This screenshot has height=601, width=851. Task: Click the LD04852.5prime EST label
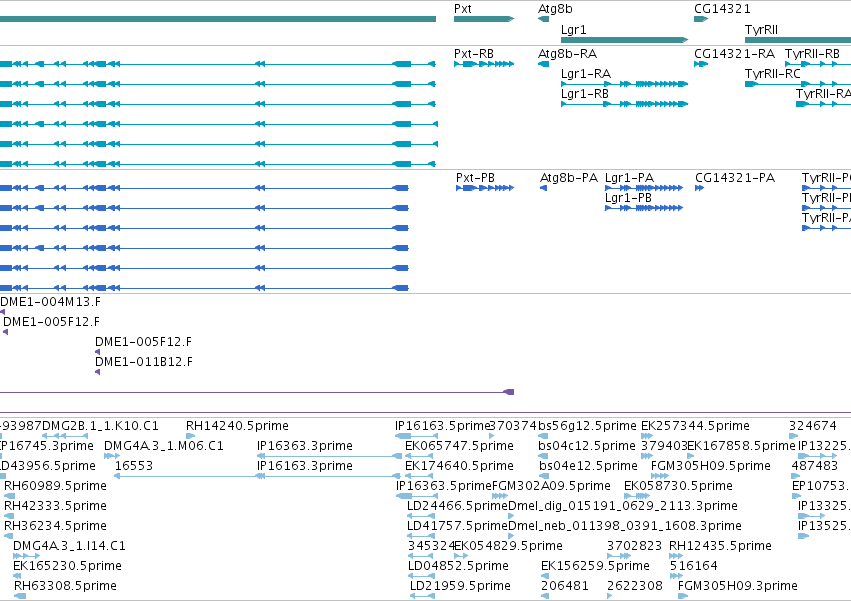[x=459, y=566]
